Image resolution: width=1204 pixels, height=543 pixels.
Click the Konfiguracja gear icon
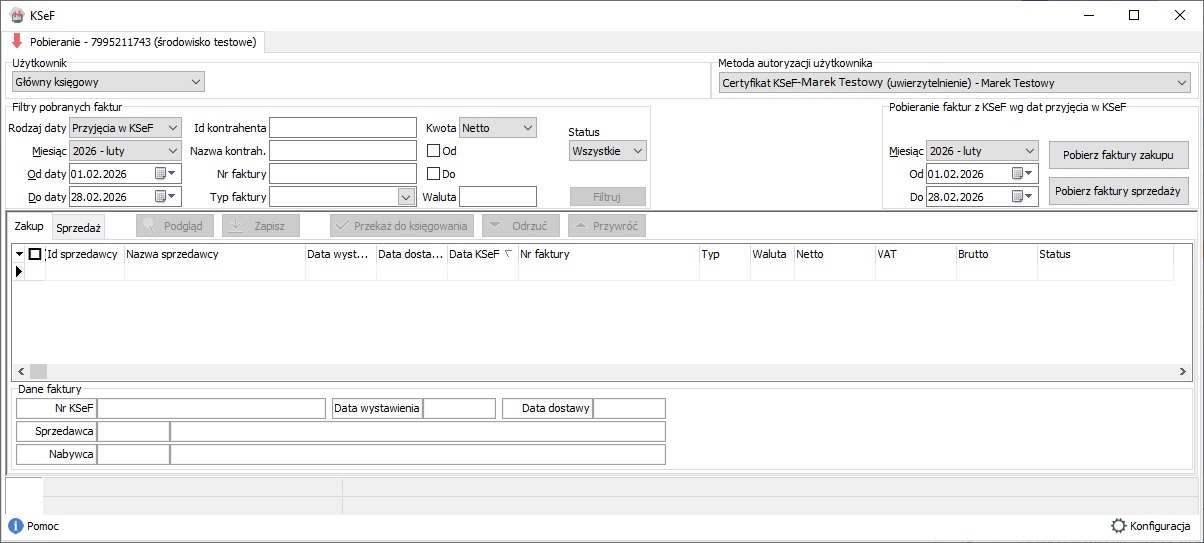click(1118, 526)
